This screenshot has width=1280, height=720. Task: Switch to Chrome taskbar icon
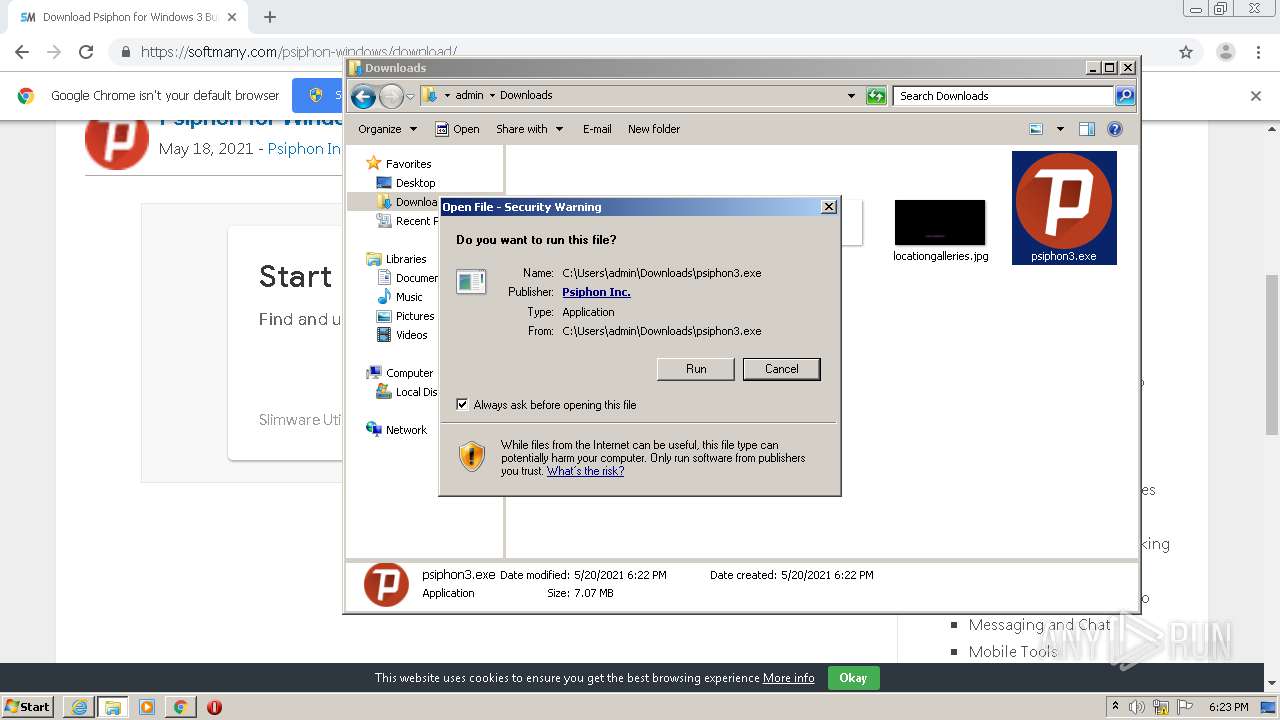pos(180,707)
